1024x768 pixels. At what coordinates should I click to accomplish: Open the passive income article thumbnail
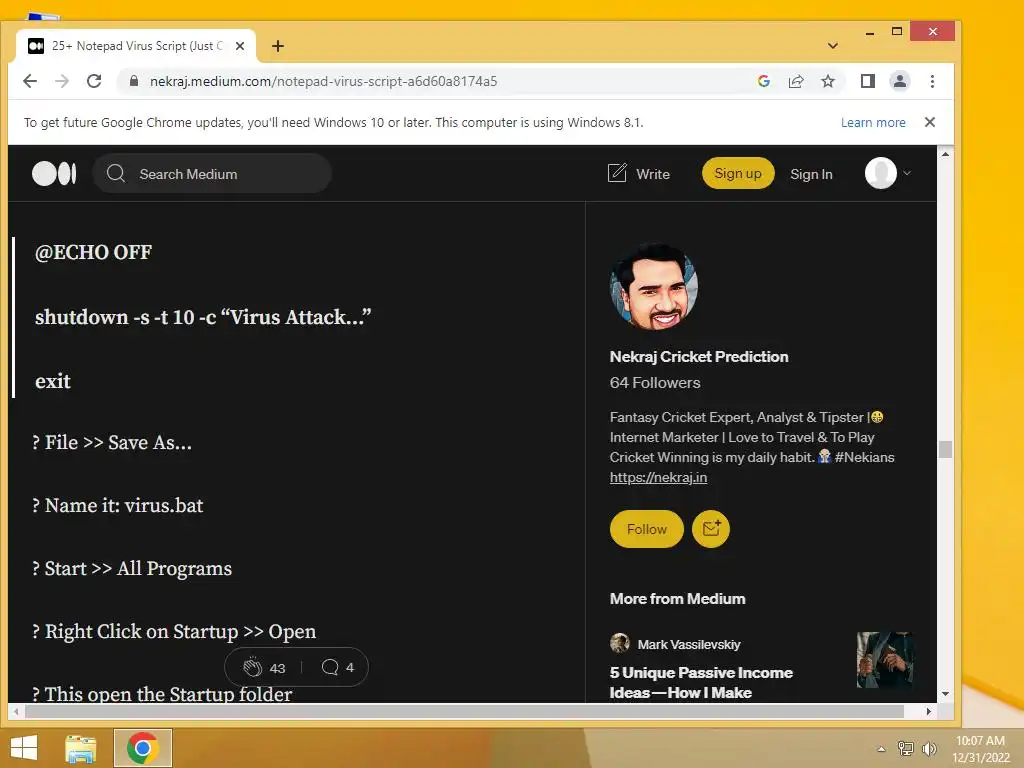pyautogui.click(x=885, y=660)
